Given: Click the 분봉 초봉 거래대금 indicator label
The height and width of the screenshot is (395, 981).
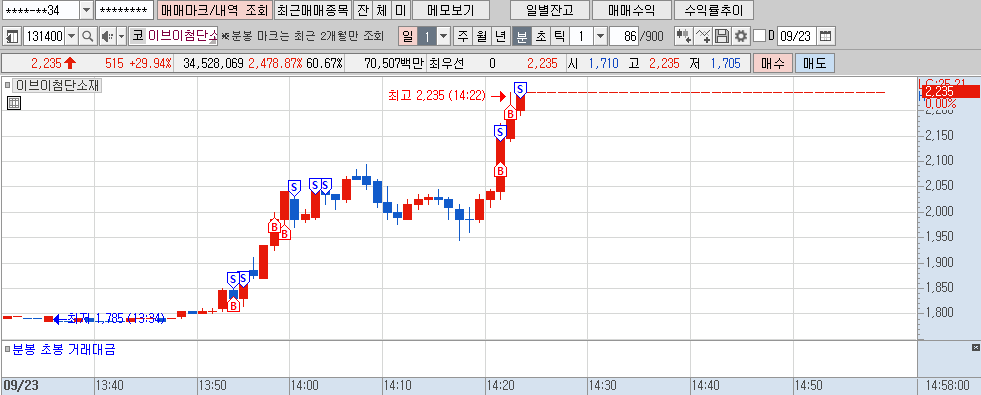Looking at the screenshot, I should tap(64, 350).
